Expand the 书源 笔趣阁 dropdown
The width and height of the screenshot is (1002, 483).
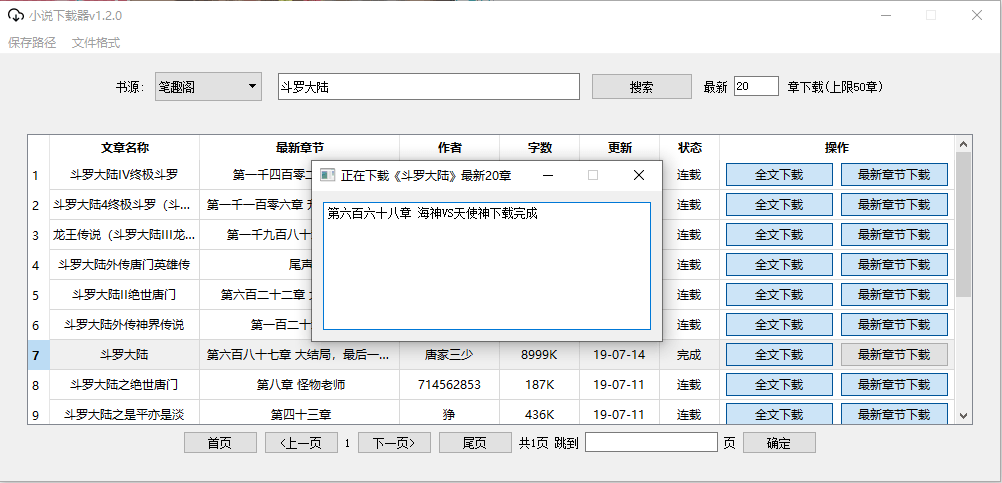(251, 87)
